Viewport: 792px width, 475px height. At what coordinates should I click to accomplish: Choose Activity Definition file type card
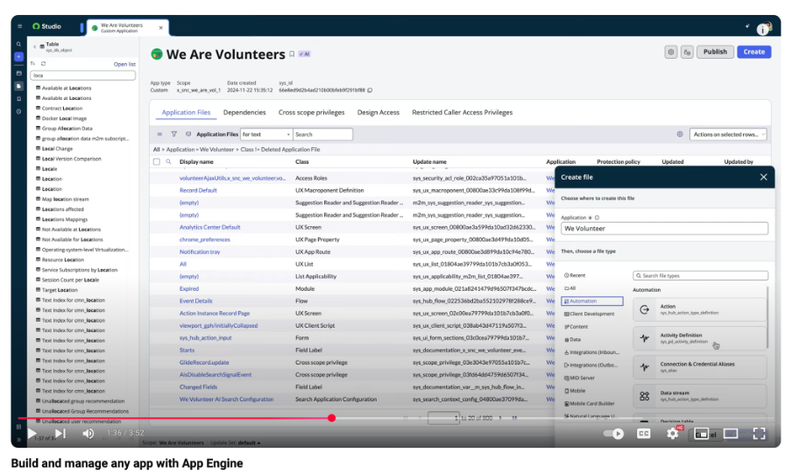700,338
